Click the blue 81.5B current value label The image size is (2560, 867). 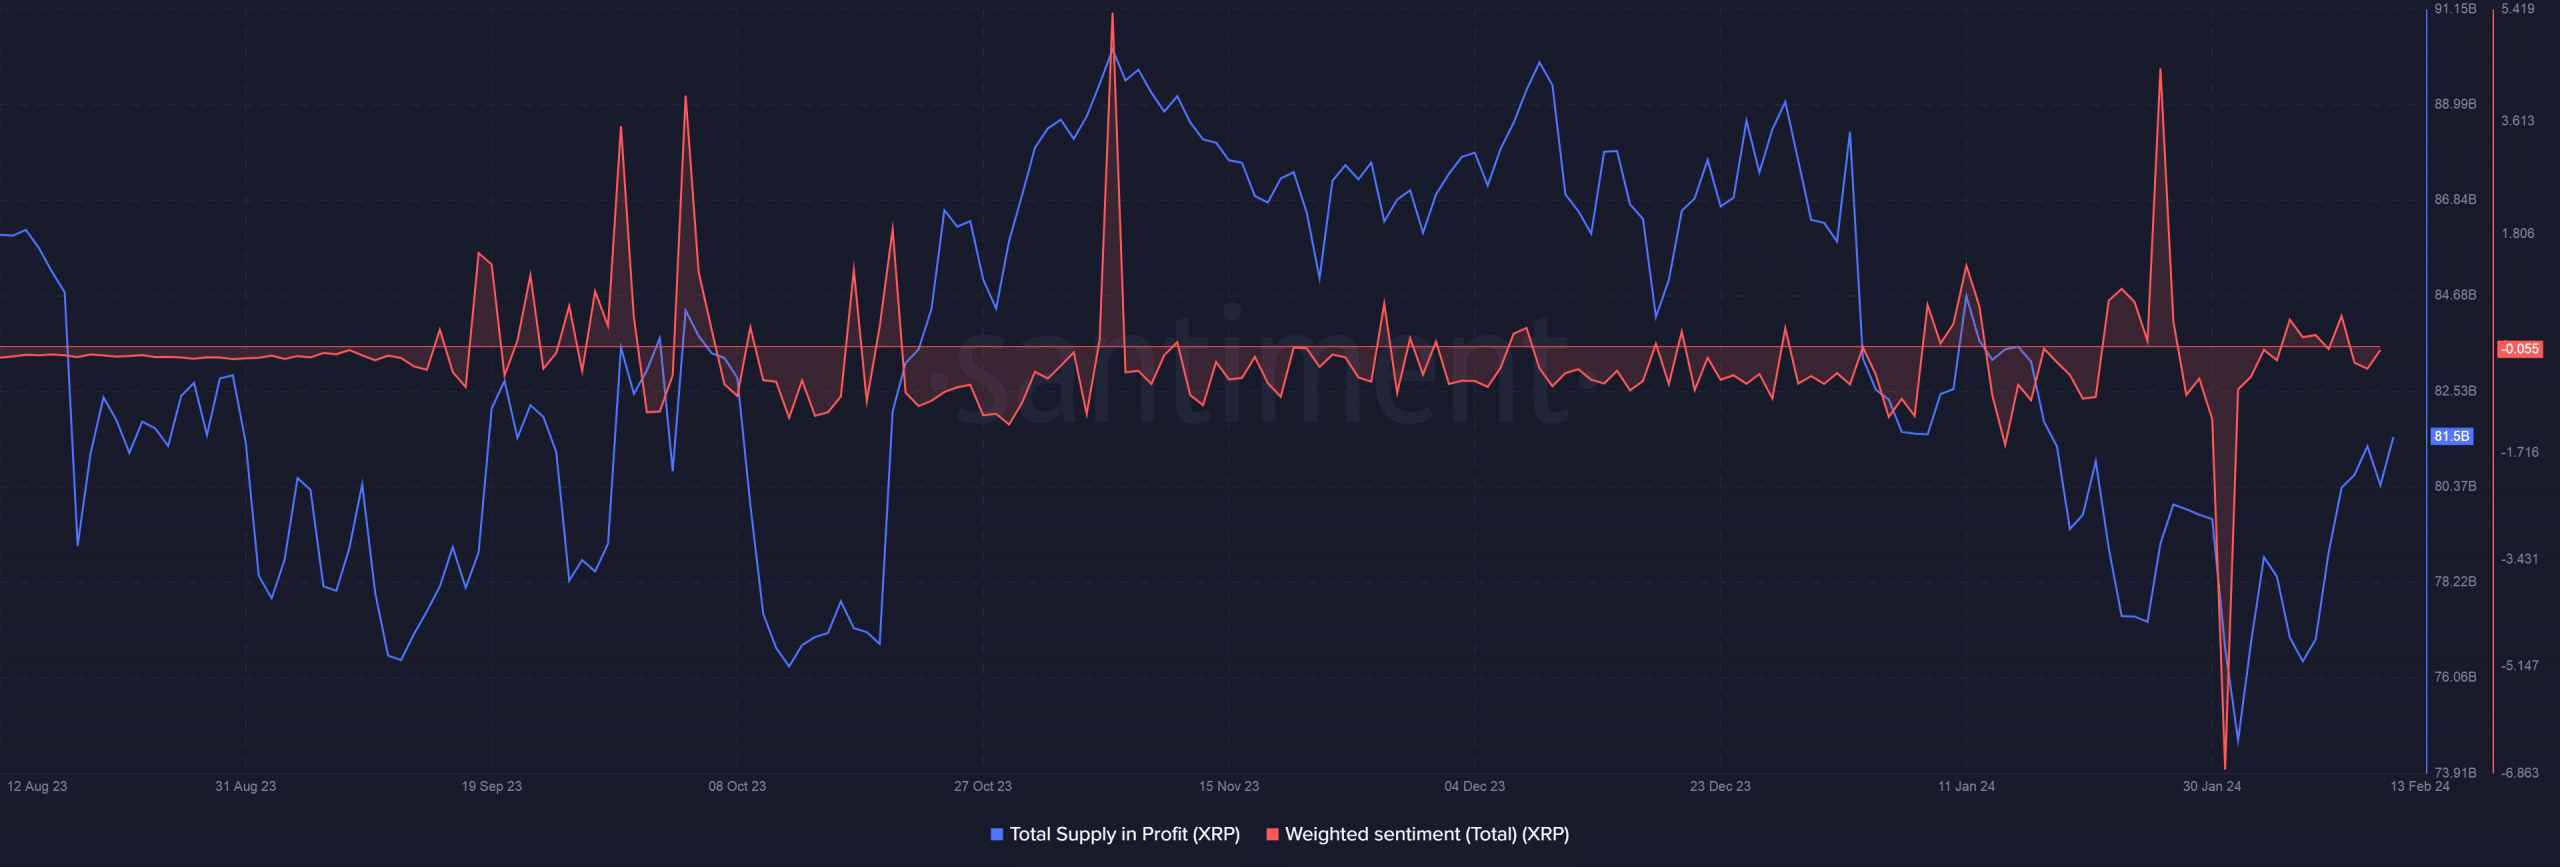click(2452, 436)
